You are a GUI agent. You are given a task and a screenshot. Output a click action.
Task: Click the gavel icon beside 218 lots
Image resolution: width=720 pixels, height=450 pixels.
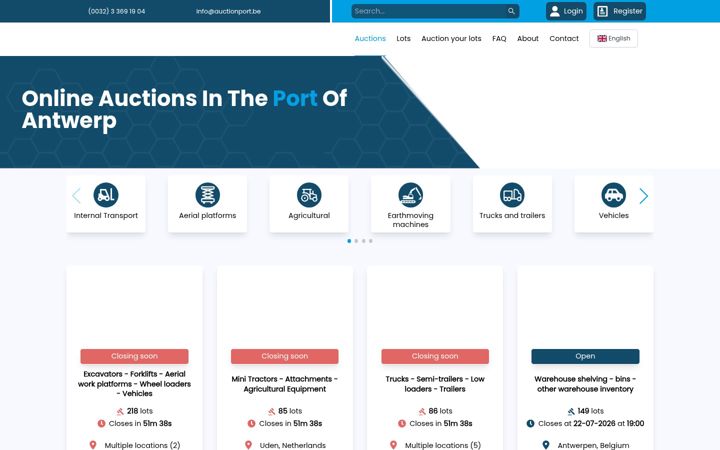[x=120, y=411]
